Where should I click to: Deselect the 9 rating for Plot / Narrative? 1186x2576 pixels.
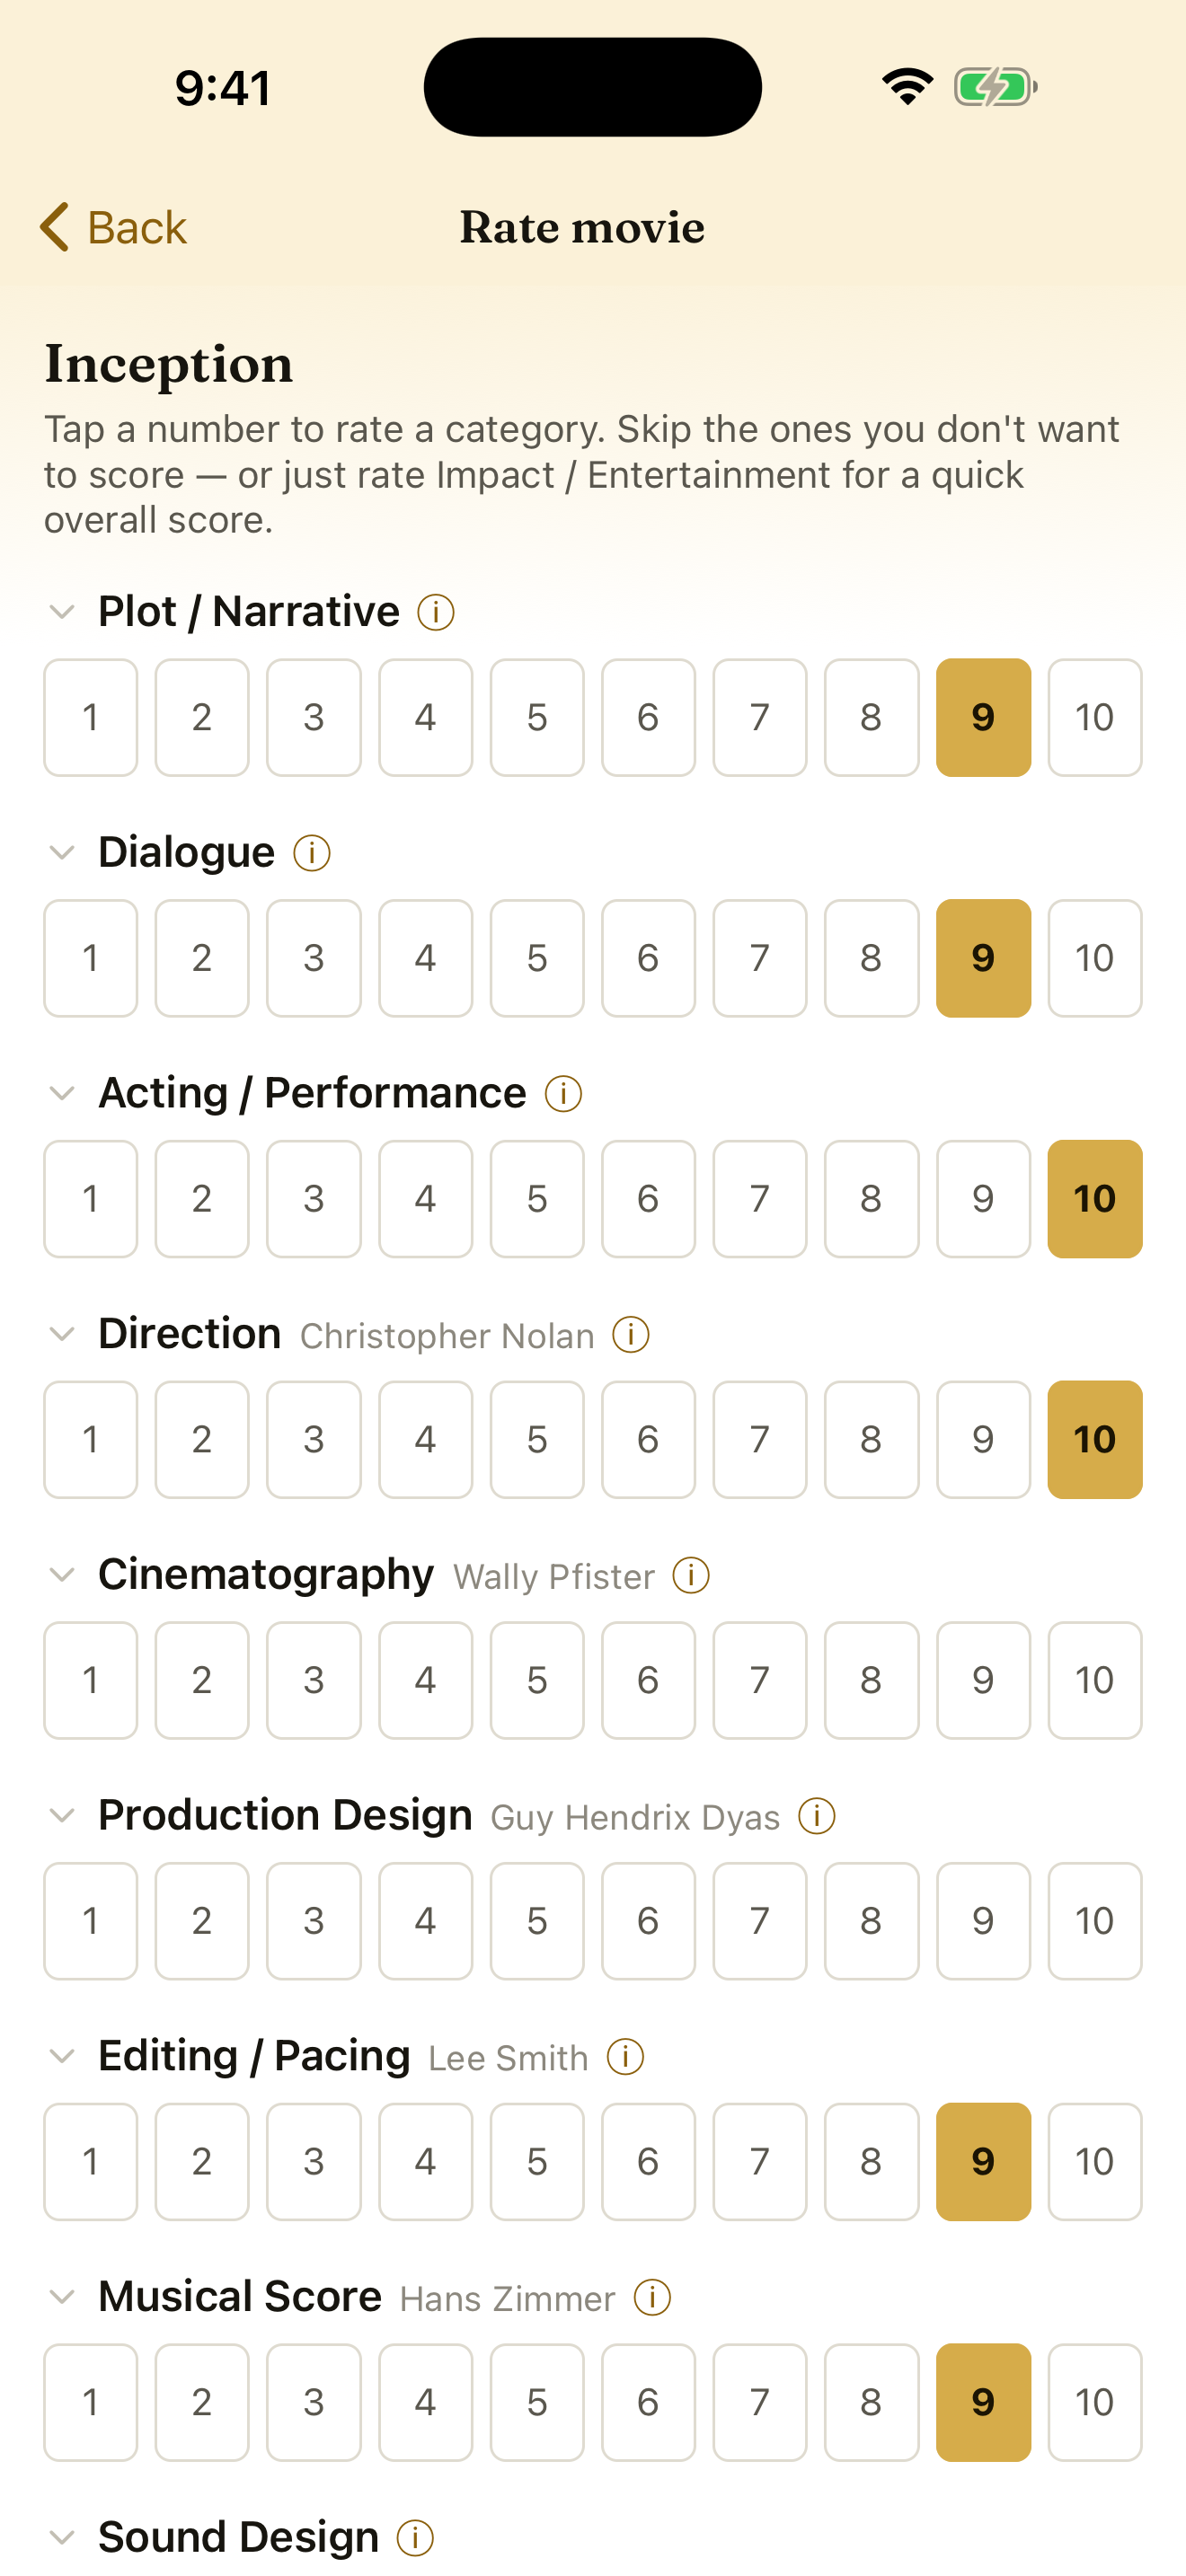click(983, 717)
